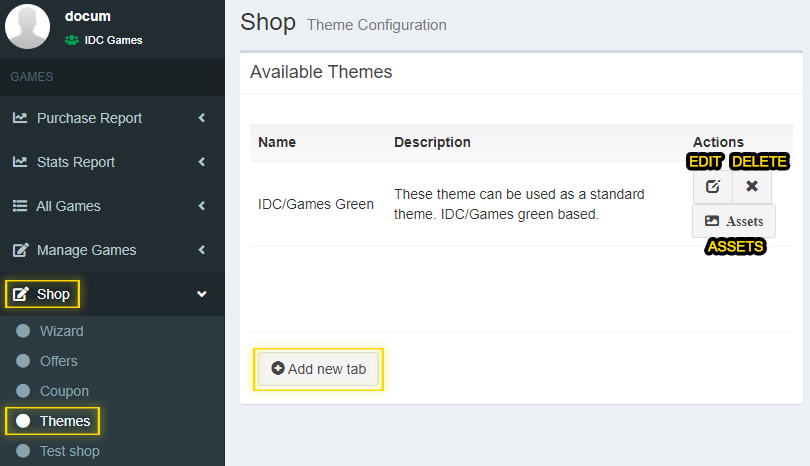Collapse the Shop menu chevron
The height and width of the screenshot is (466, 810).
(x=201, y=294)
